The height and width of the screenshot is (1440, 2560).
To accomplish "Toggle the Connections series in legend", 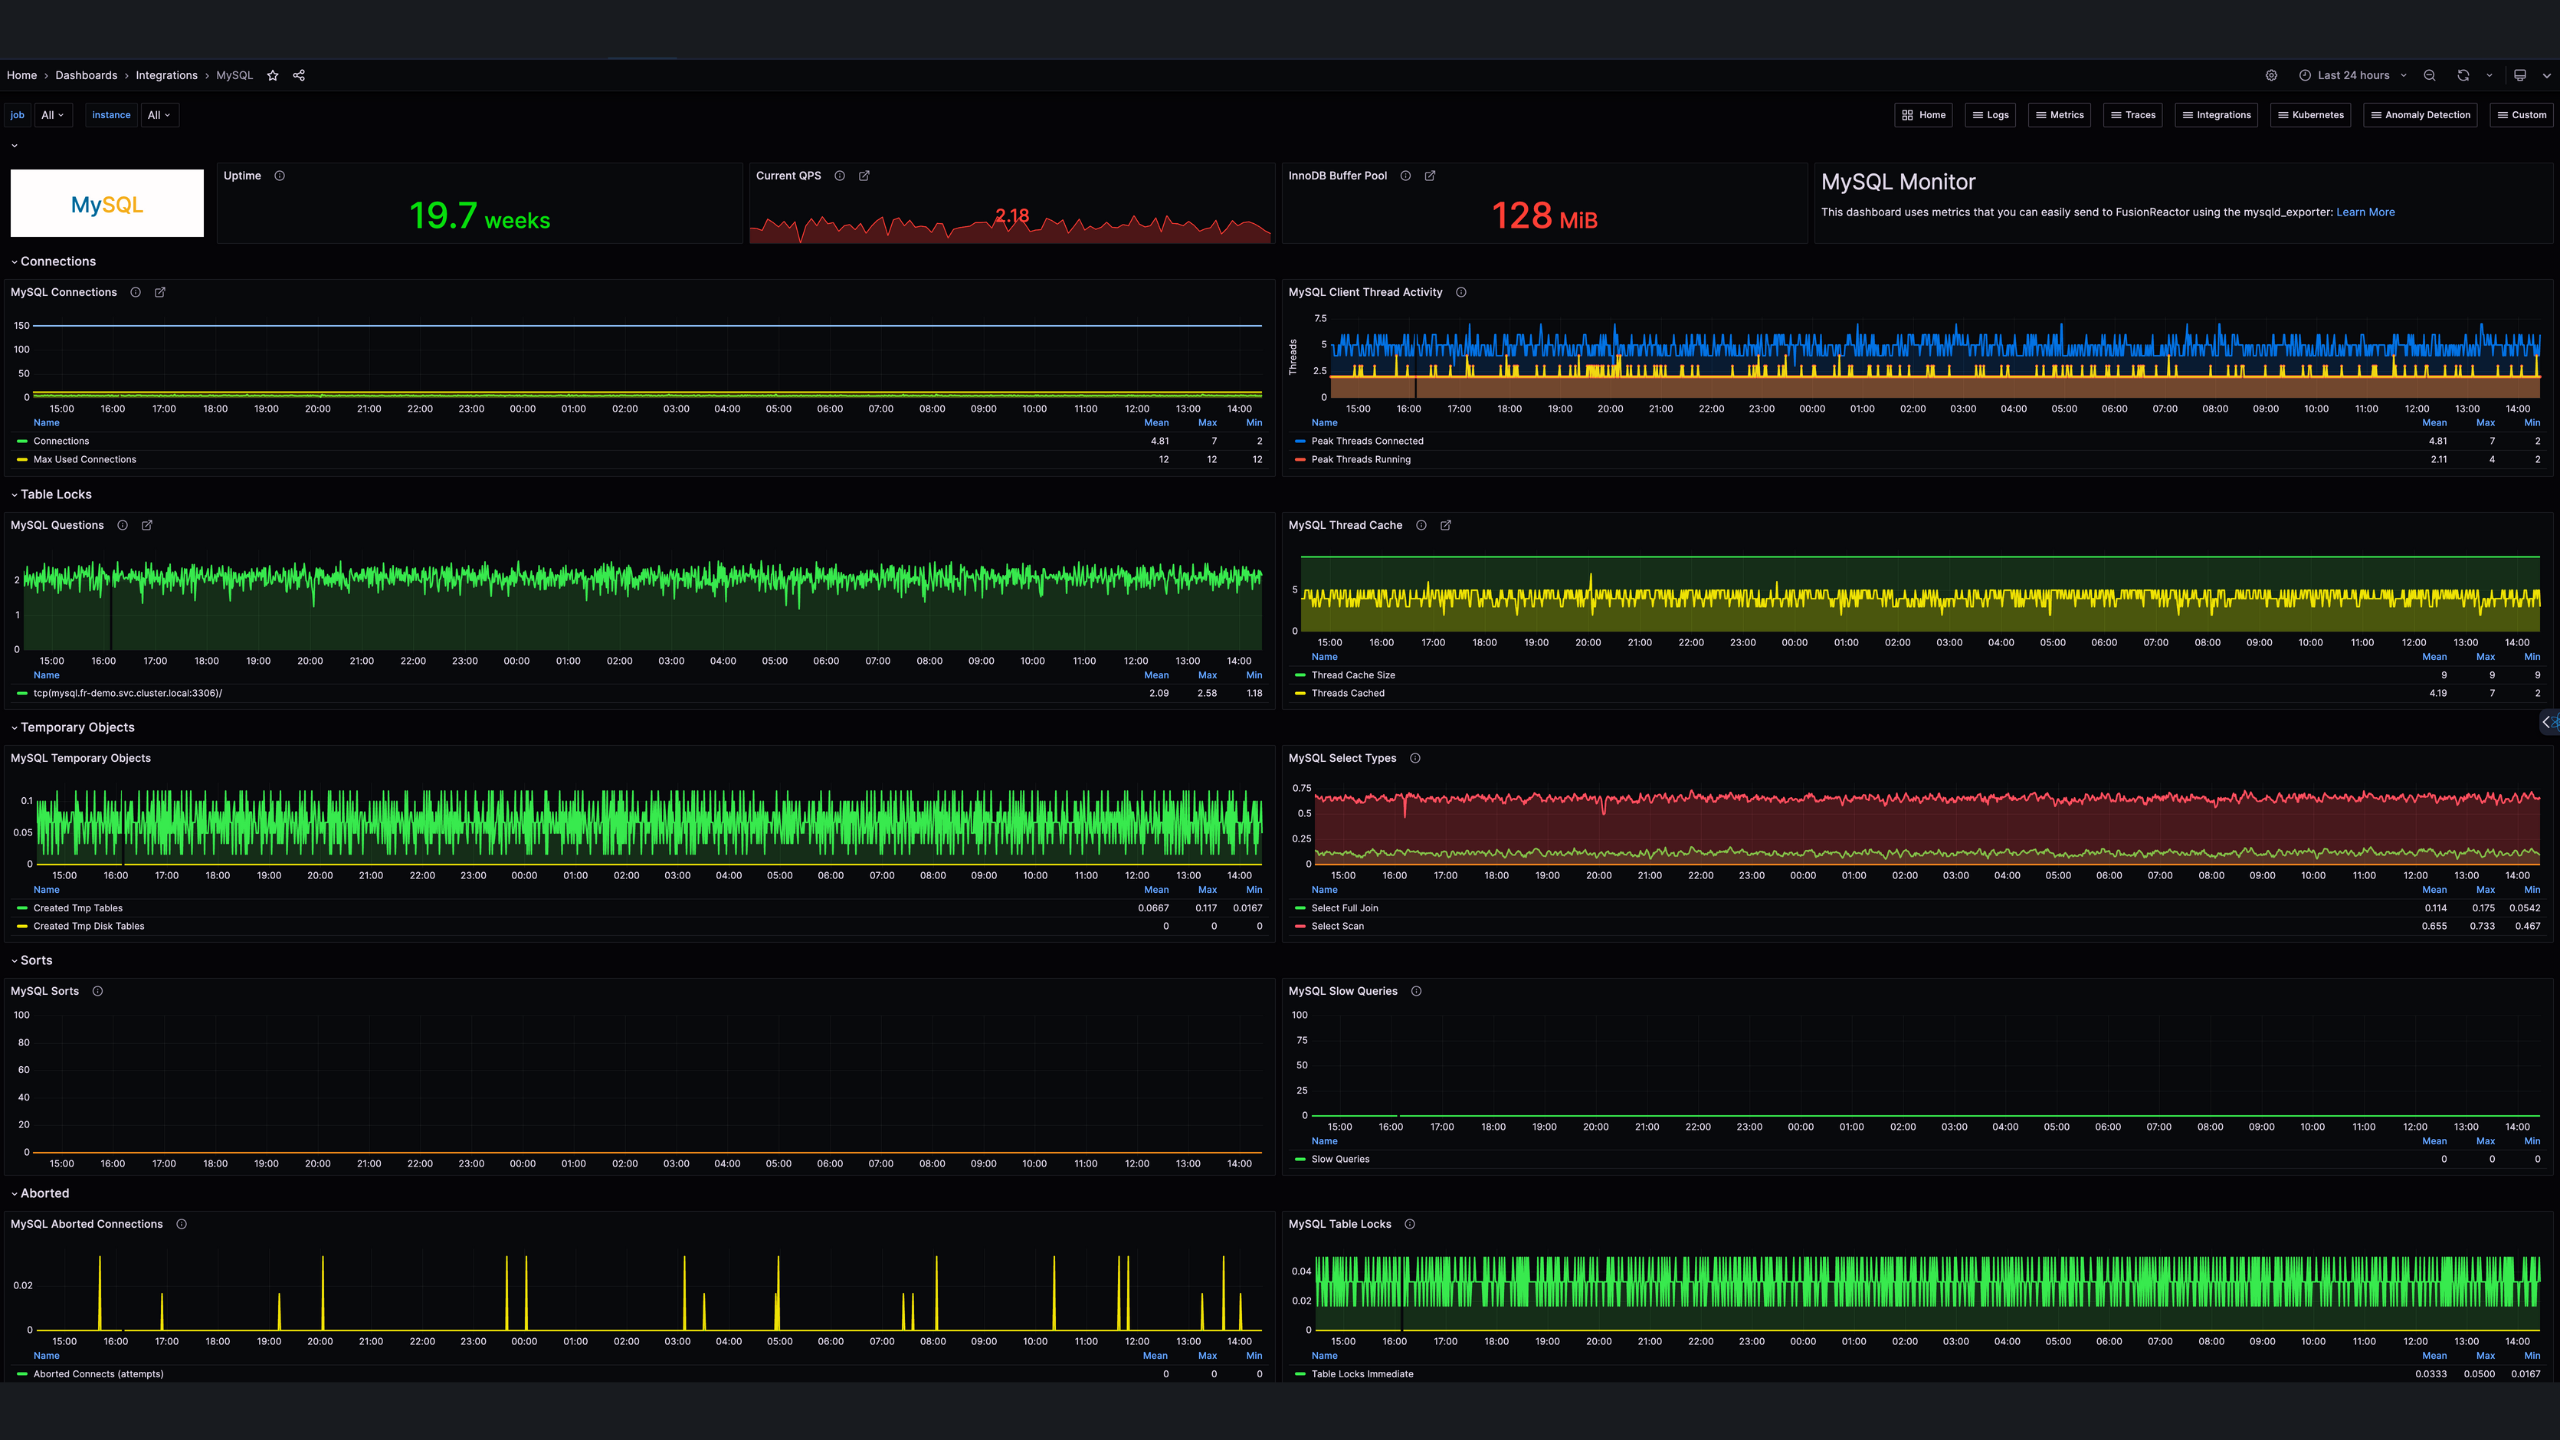I will (x=61, y=441).
